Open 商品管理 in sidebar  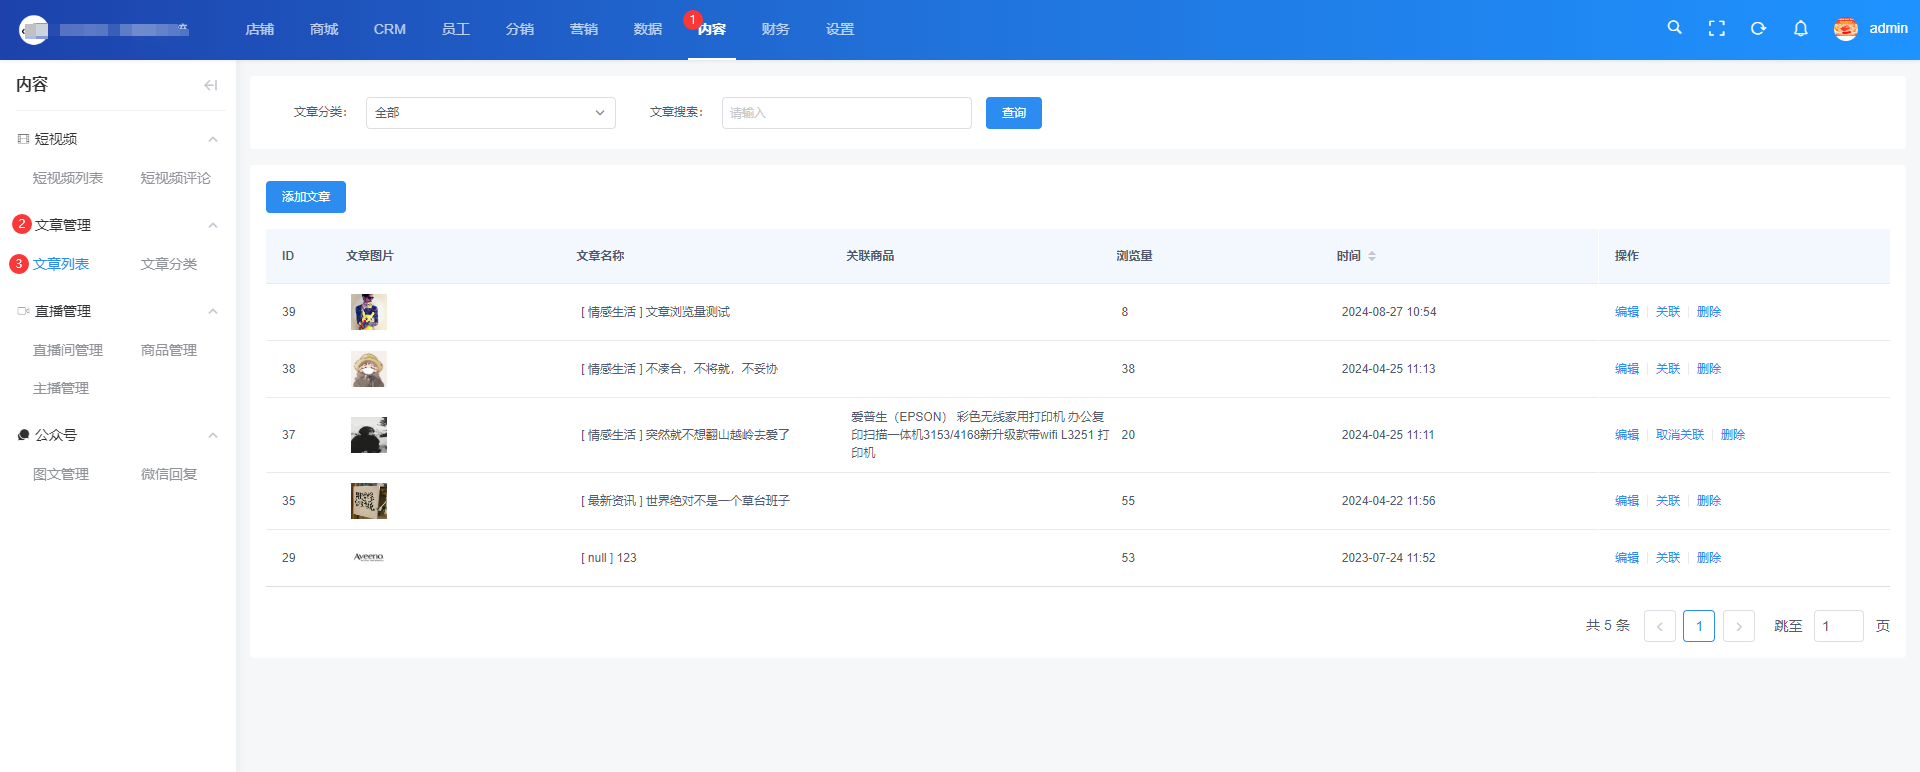169,350
